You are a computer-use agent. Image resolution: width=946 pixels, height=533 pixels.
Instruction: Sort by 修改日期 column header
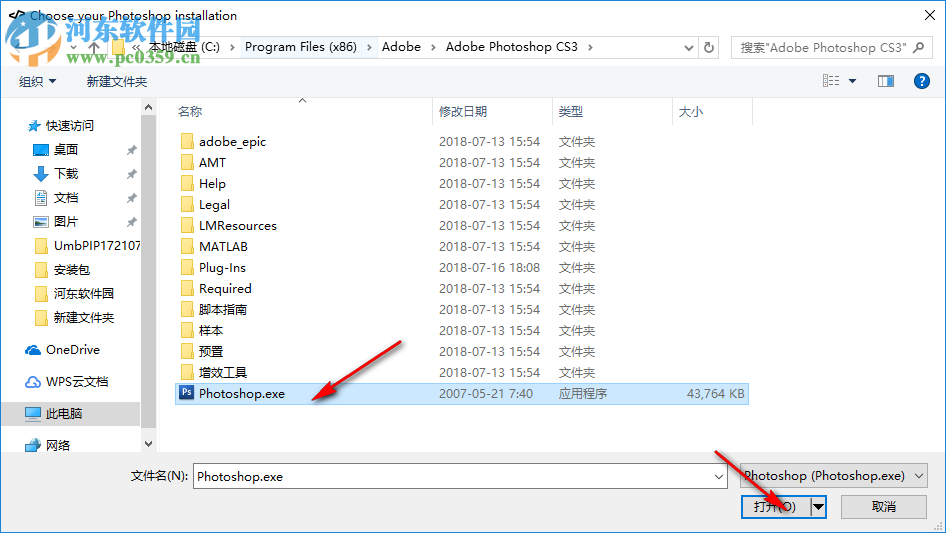coord(463,112)
